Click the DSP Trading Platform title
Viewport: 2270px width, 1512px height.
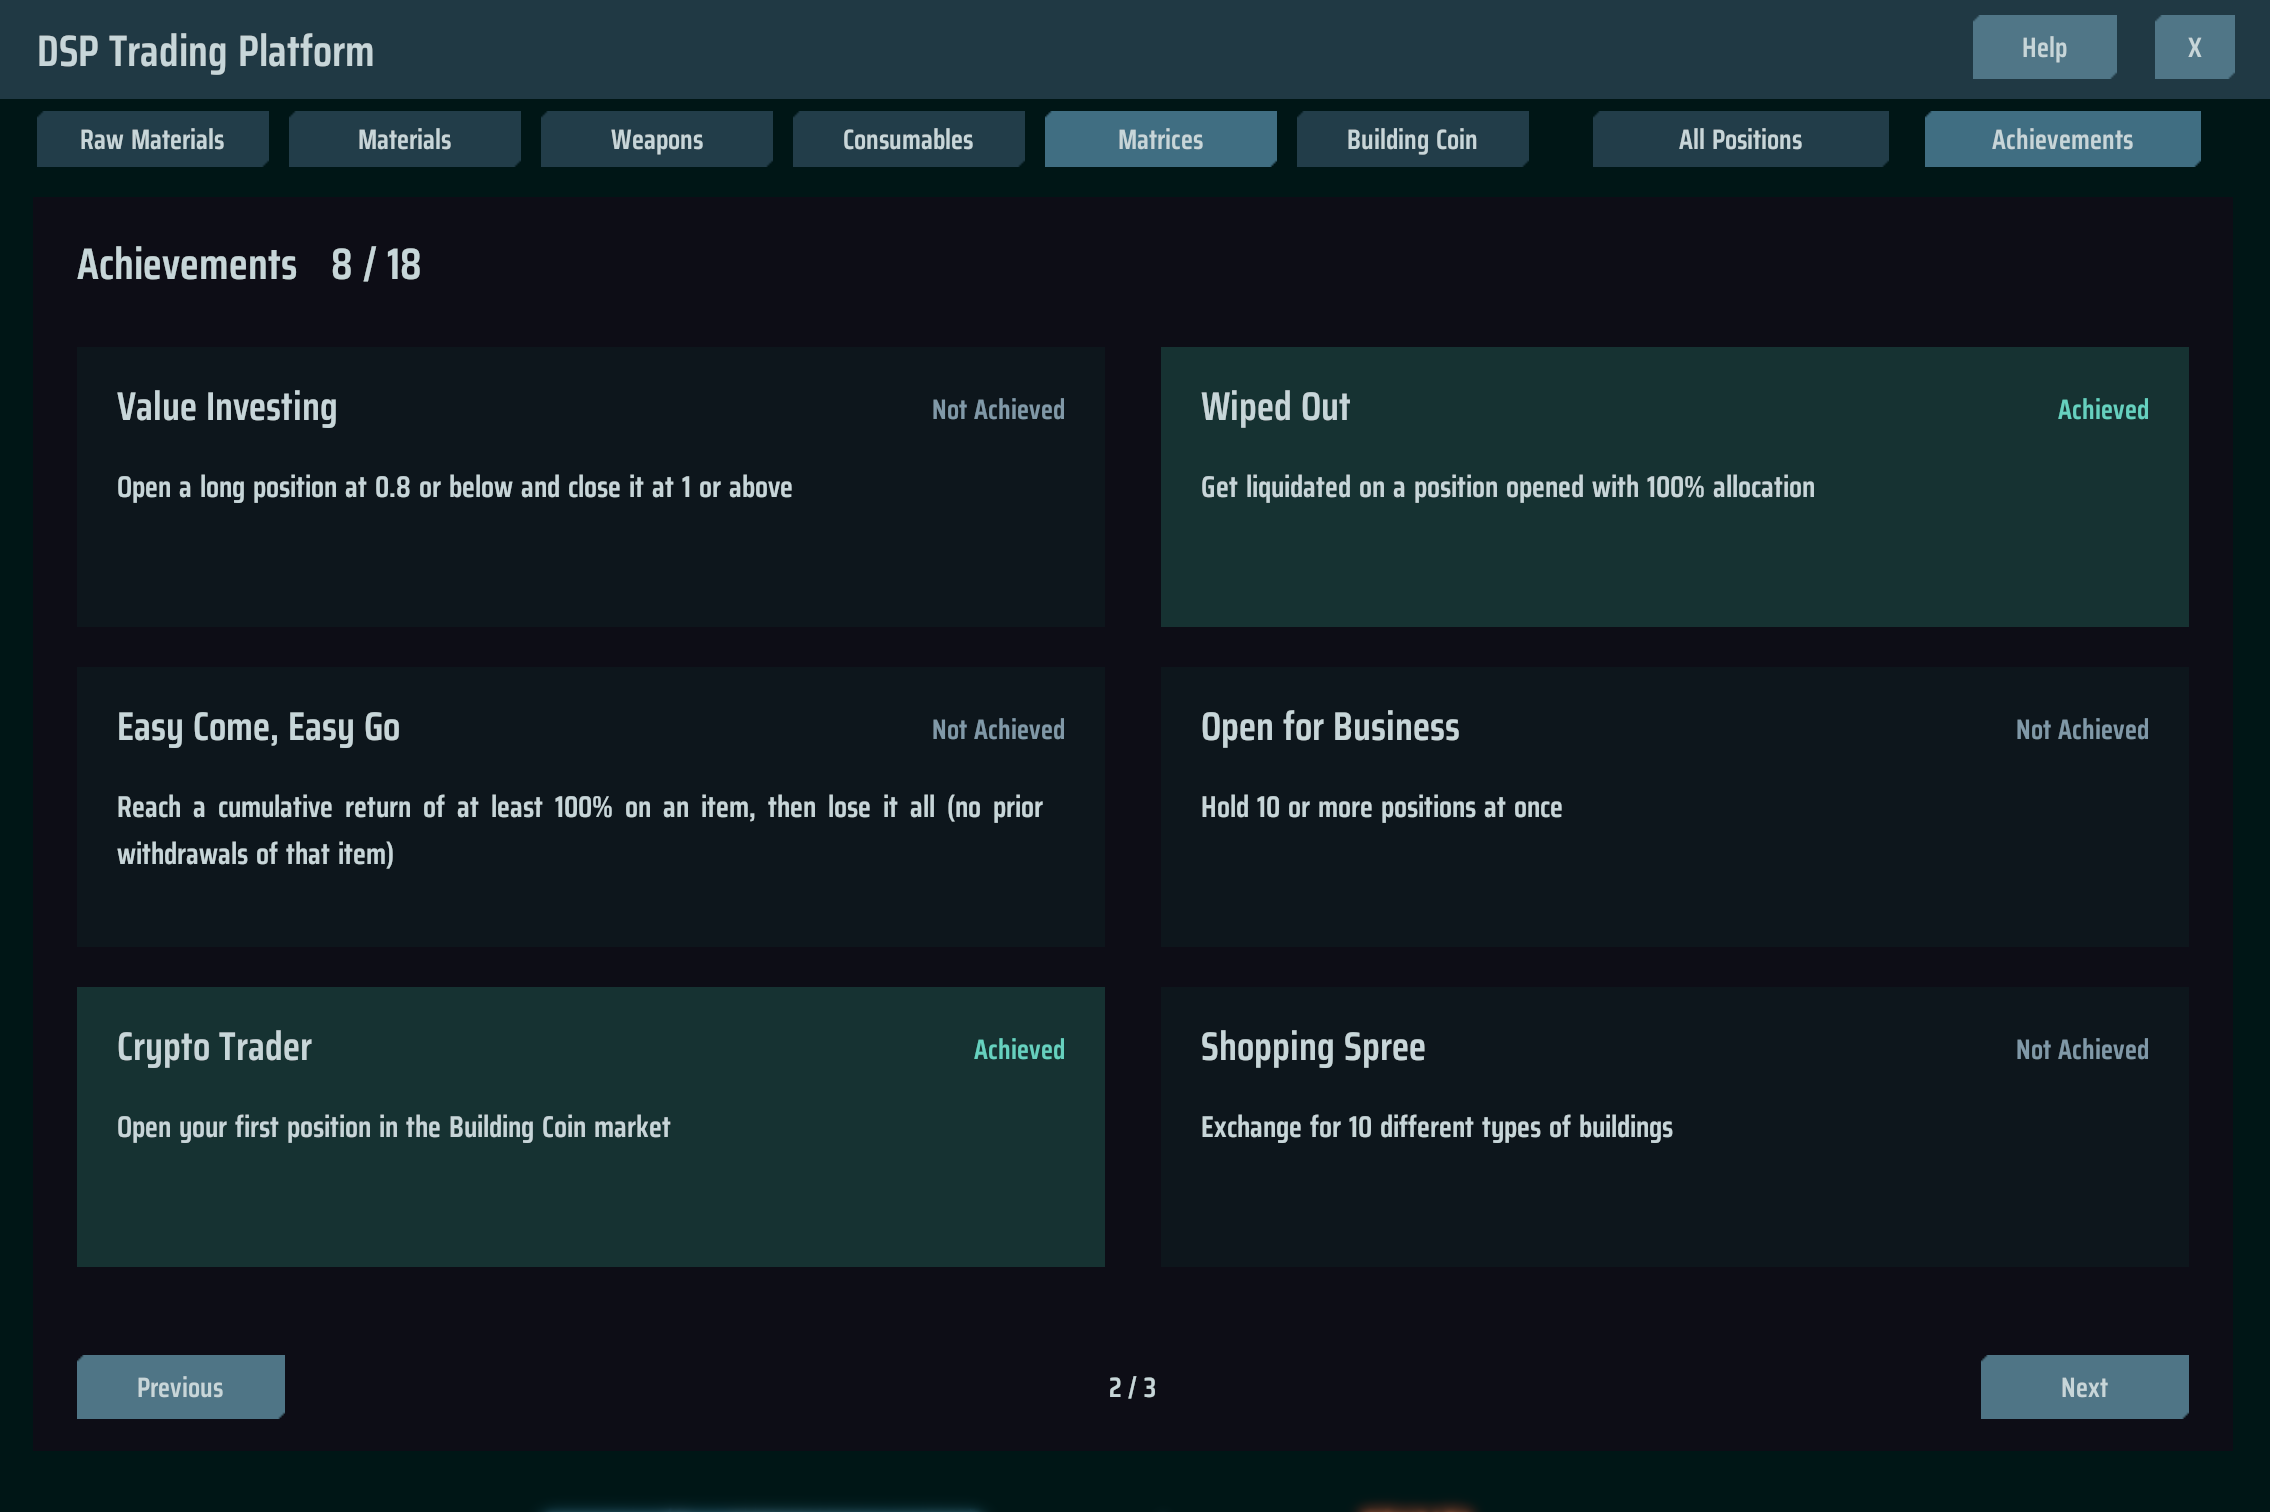(x=205, y=51)
